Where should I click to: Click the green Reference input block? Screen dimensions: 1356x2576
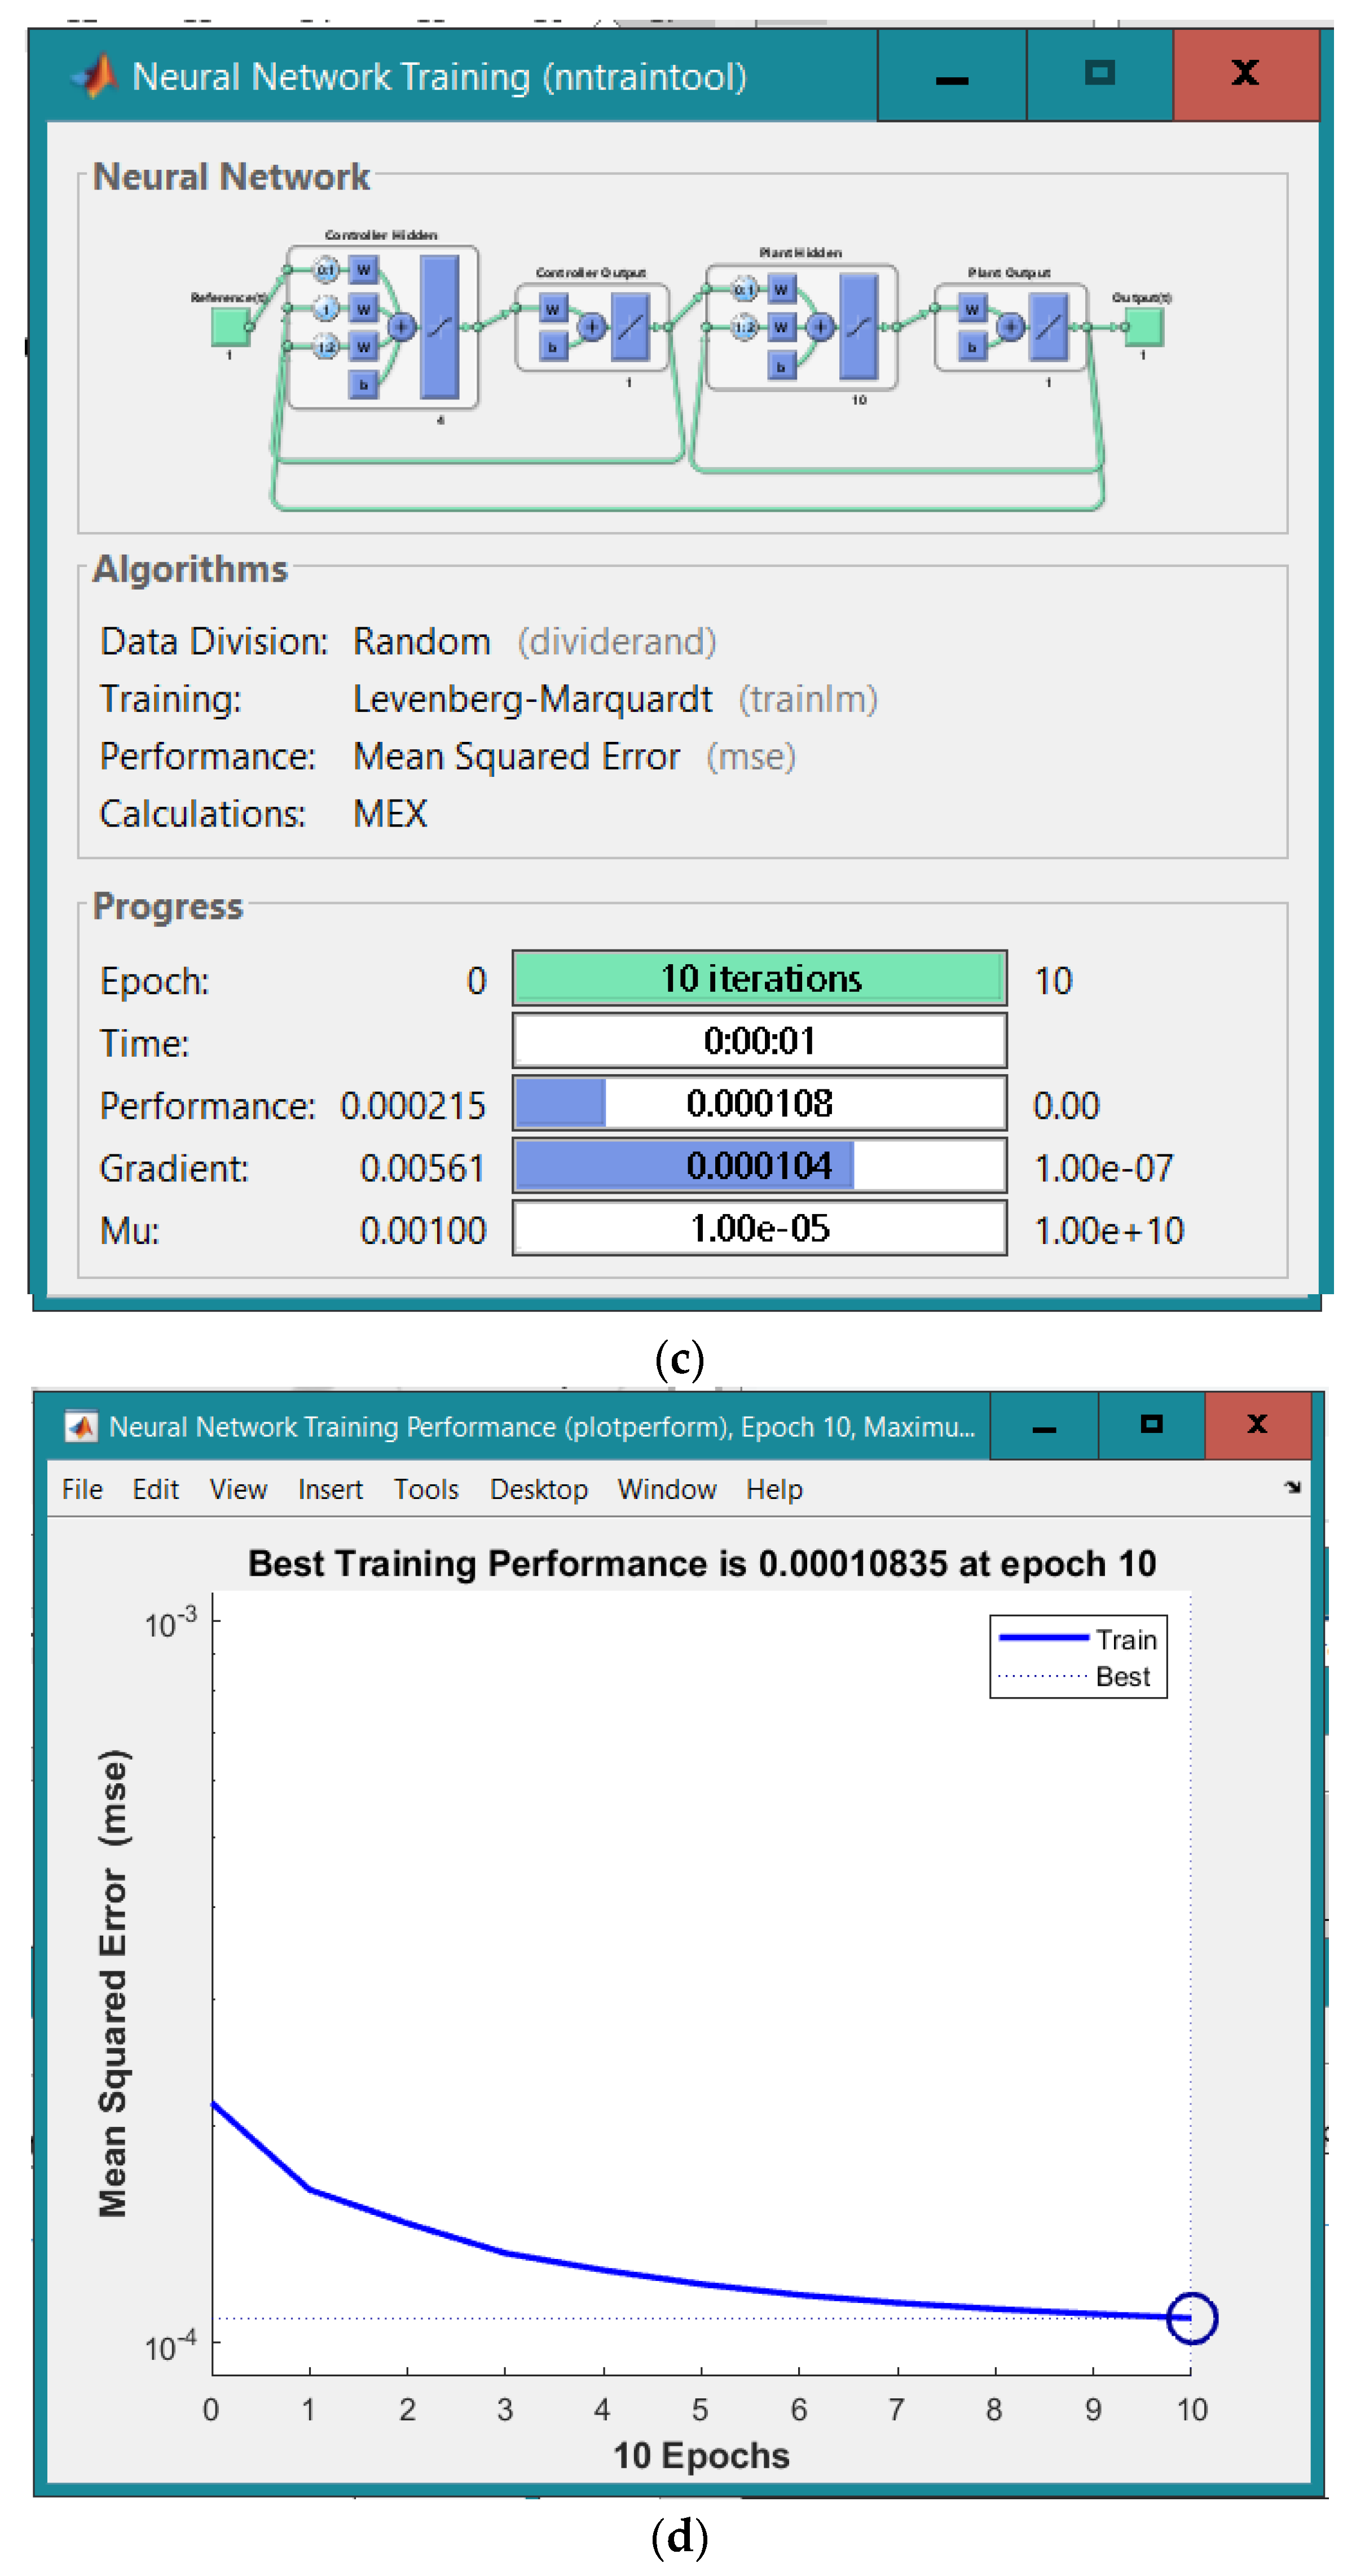(230, 326)
